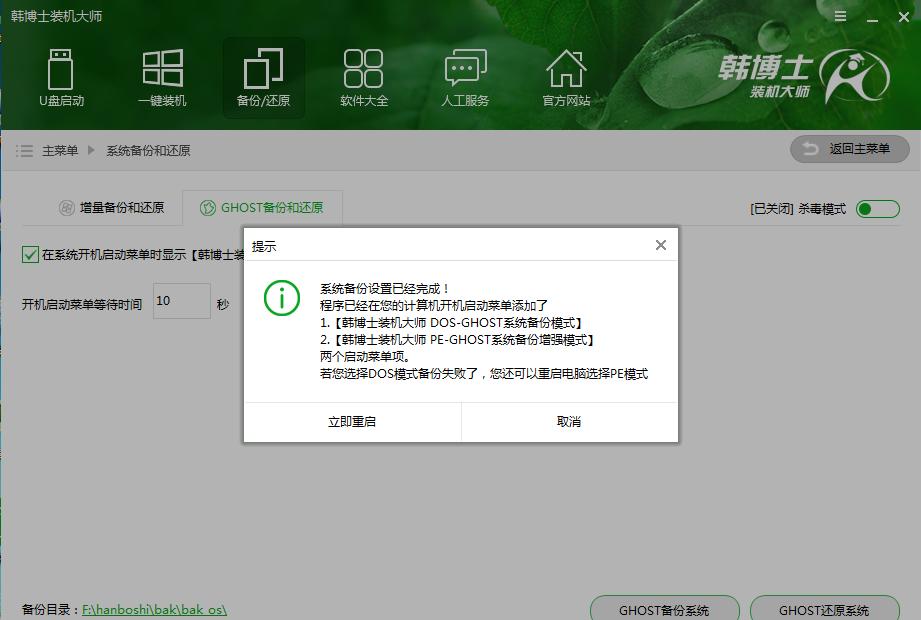The image size is (921, 620).
Task: Click 取消 in the dialog
Action: (569, 422)
